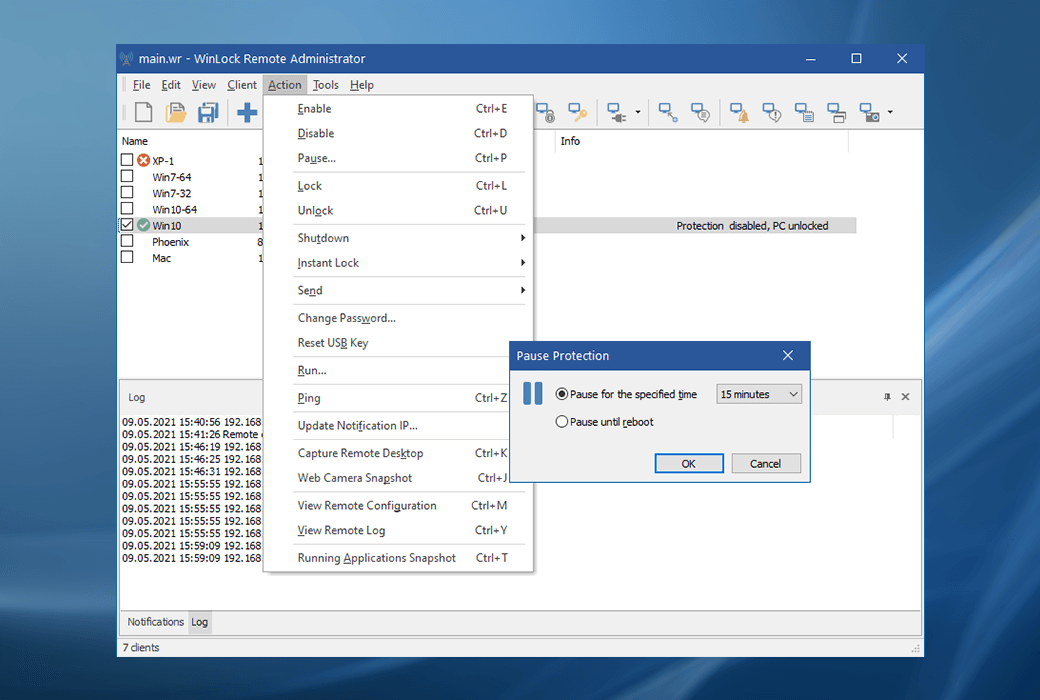Add a client with the blue plus icon
The image size is (1040, 700).
point(247,112)
